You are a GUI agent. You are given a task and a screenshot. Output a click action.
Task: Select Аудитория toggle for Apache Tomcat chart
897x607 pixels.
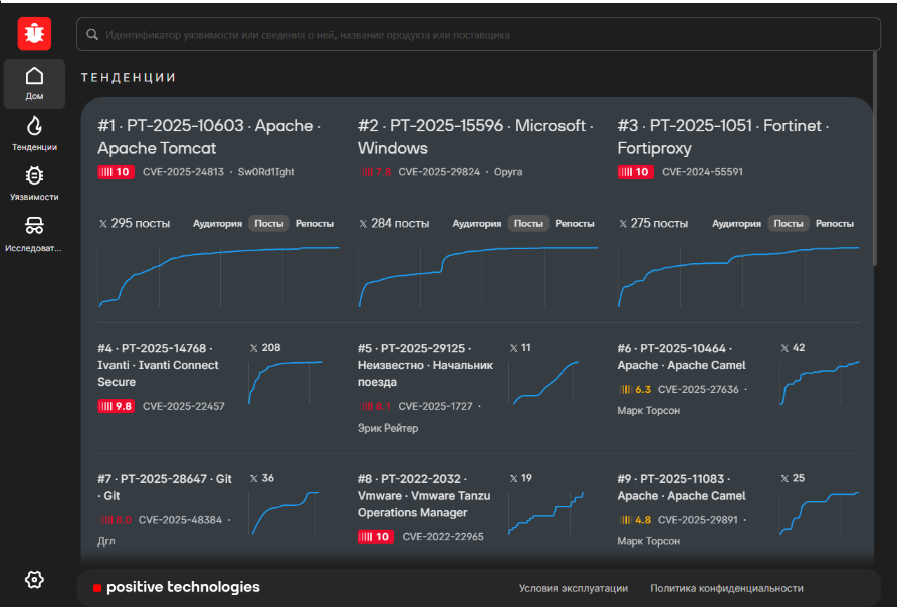pos(217,224)
